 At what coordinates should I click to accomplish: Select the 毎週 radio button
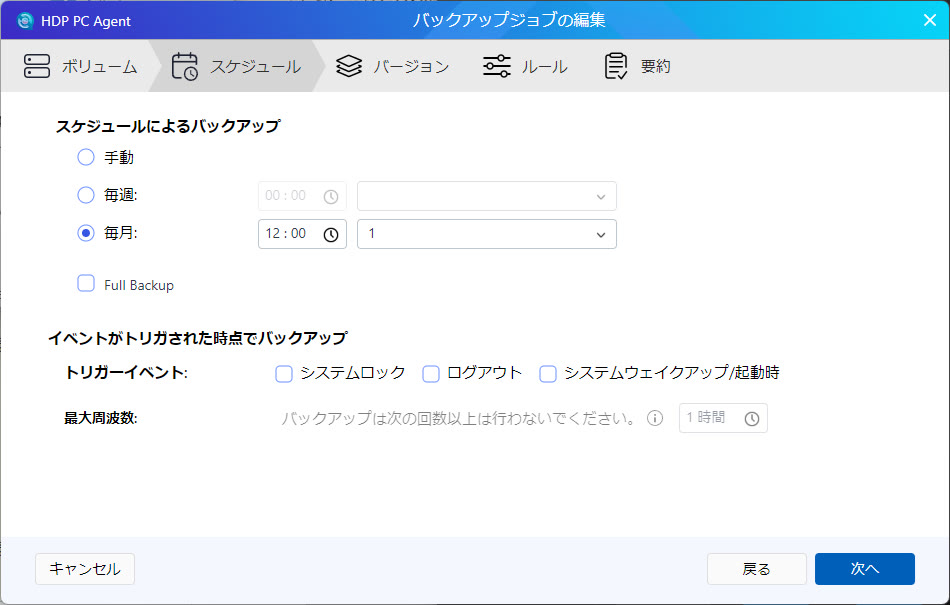coord(86,195)
